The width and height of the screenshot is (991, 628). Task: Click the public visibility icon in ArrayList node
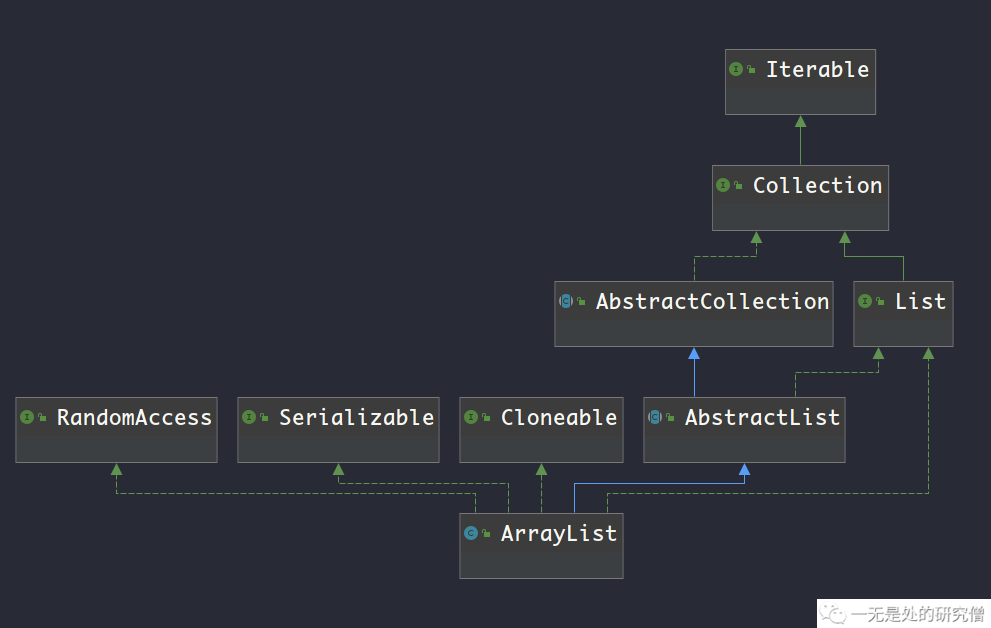point(486,534)
